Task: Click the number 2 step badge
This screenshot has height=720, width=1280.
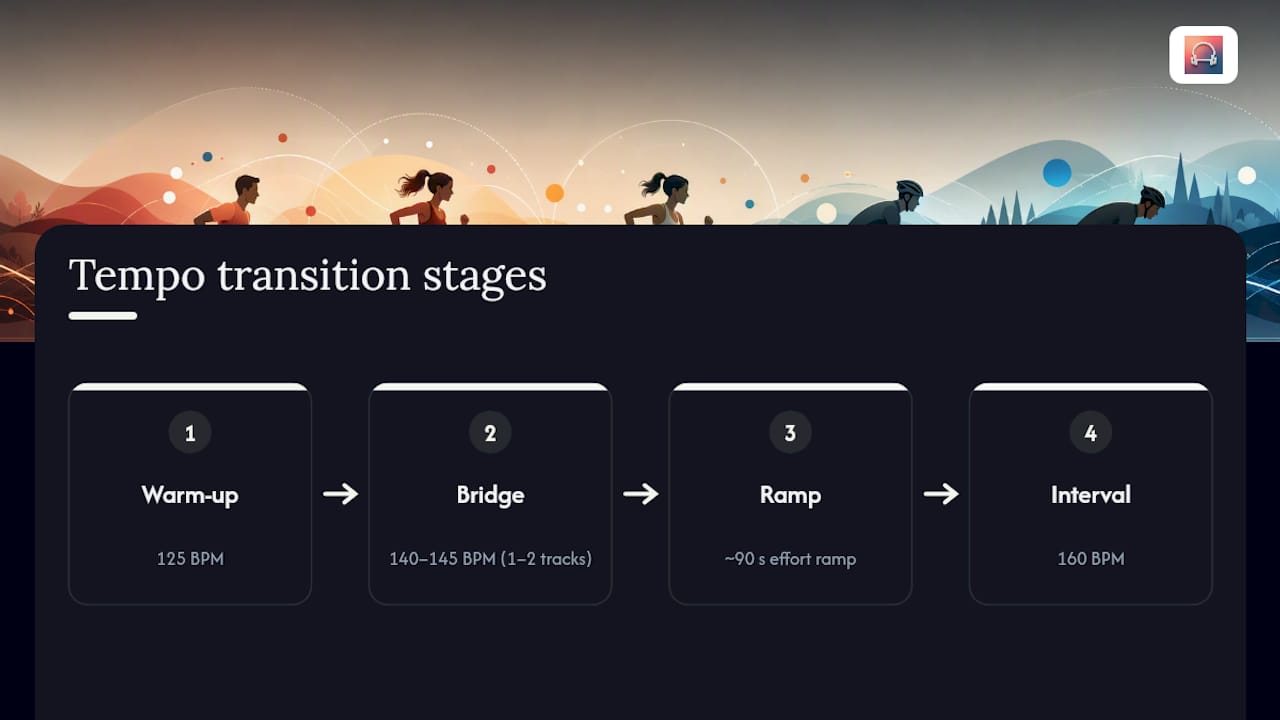Action: (490, 433)
